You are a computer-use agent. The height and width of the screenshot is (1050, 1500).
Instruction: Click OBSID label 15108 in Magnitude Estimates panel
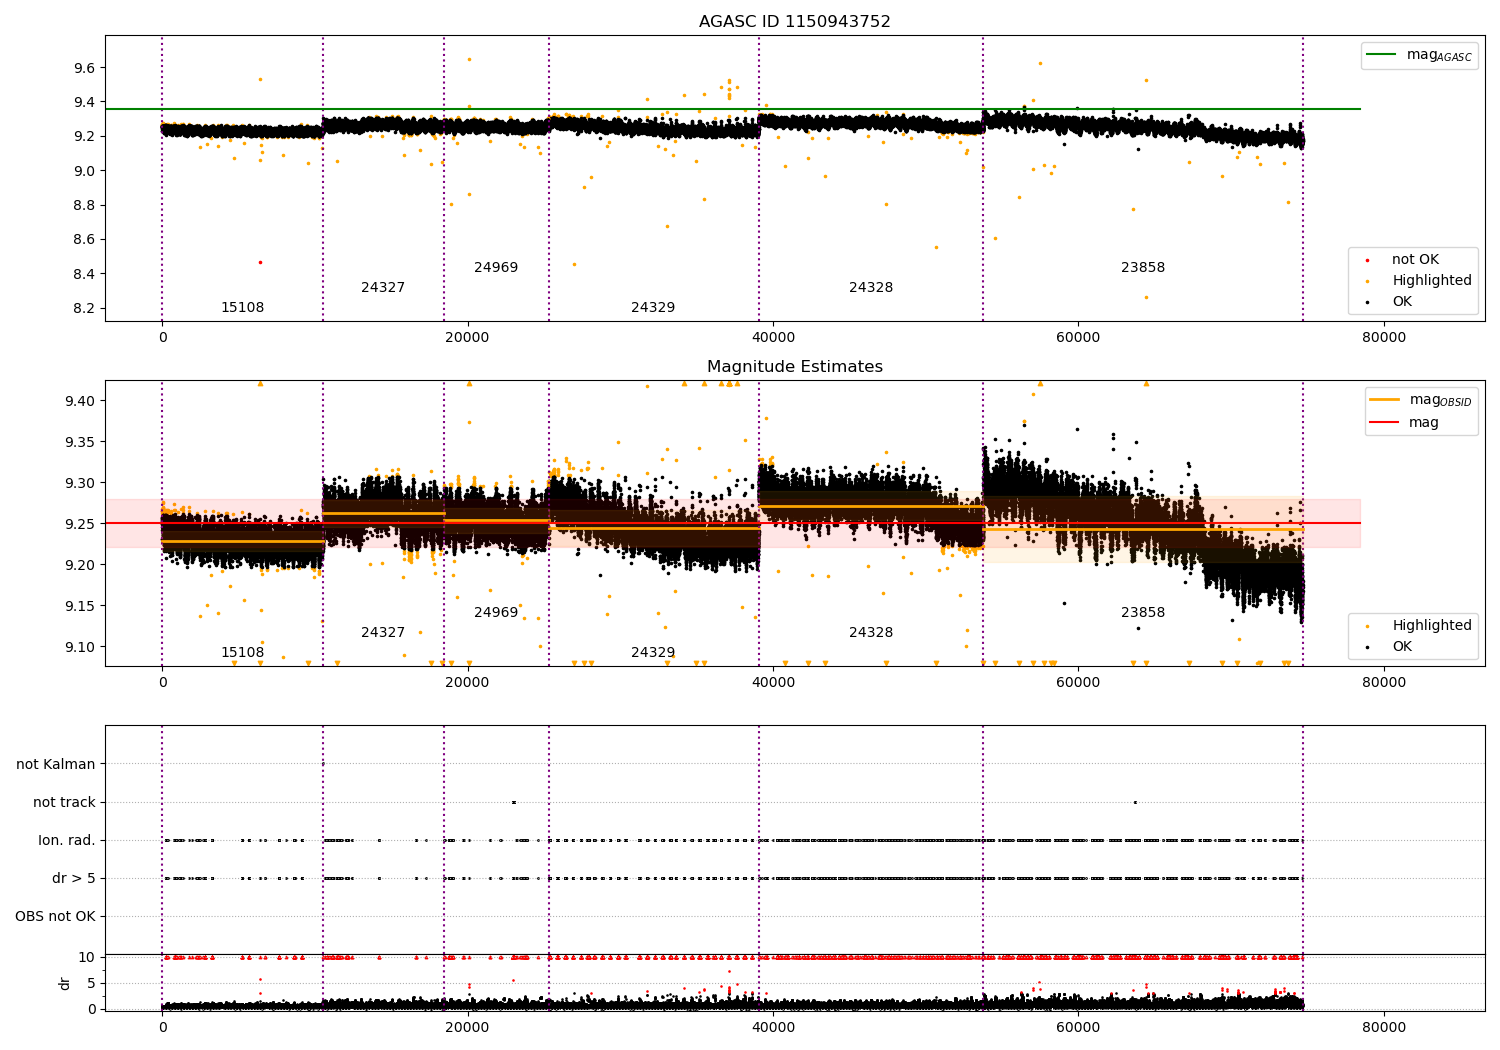click(x=242, y=653)
